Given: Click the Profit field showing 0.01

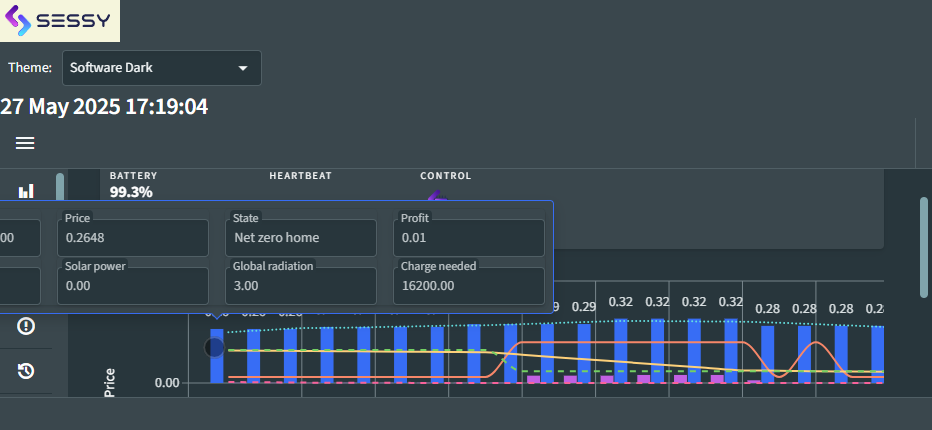Looking at the screenshot, I should [469, 238].
